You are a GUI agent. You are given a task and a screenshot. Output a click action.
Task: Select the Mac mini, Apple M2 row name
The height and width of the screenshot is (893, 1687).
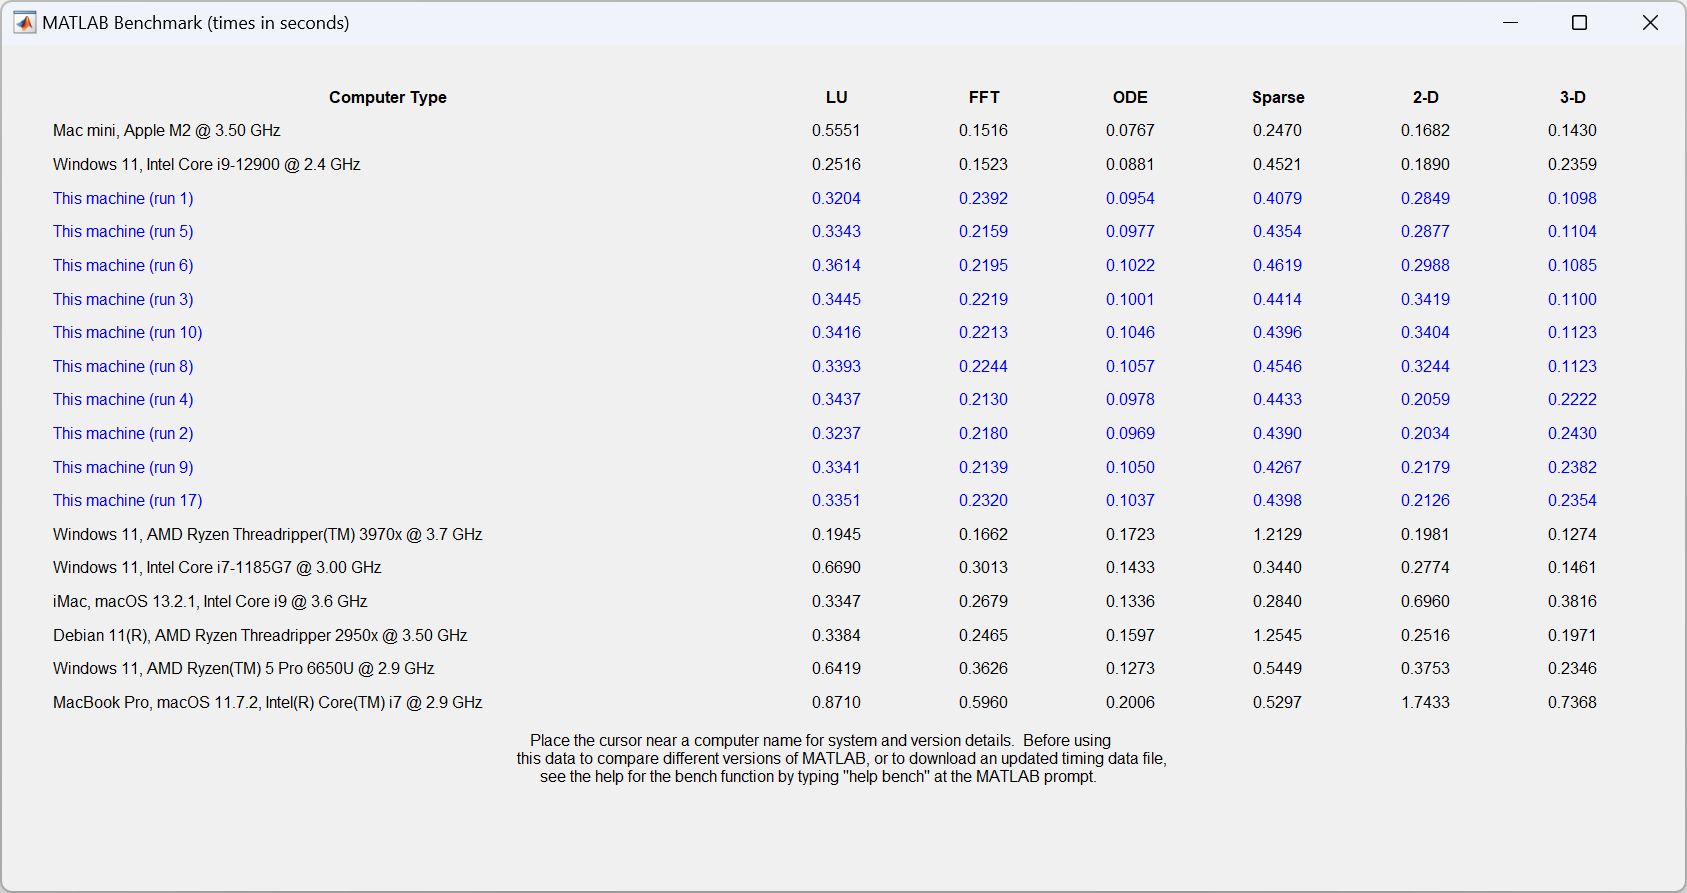tap(167, 131)
